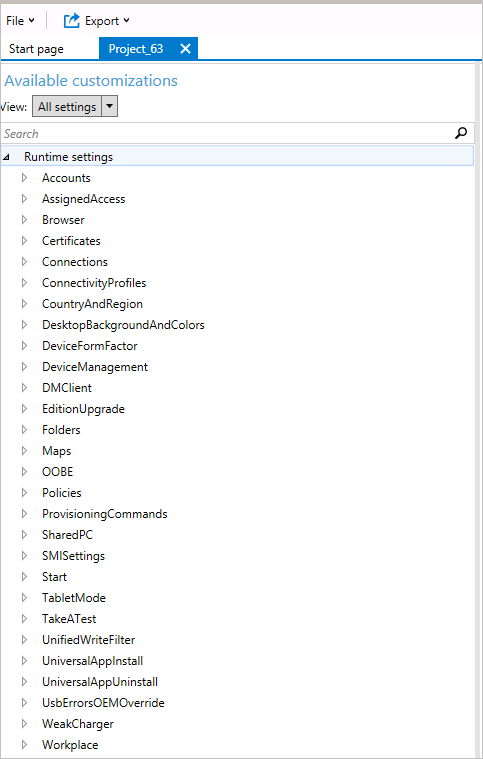The height and width of the screenshot is (759, 483).
Task: Open the Export menu
Action: (107, 21)
